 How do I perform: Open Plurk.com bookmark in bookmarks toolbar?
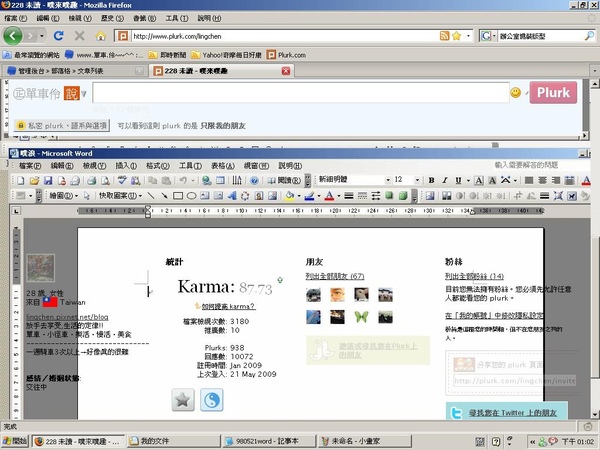coord(286,55)
